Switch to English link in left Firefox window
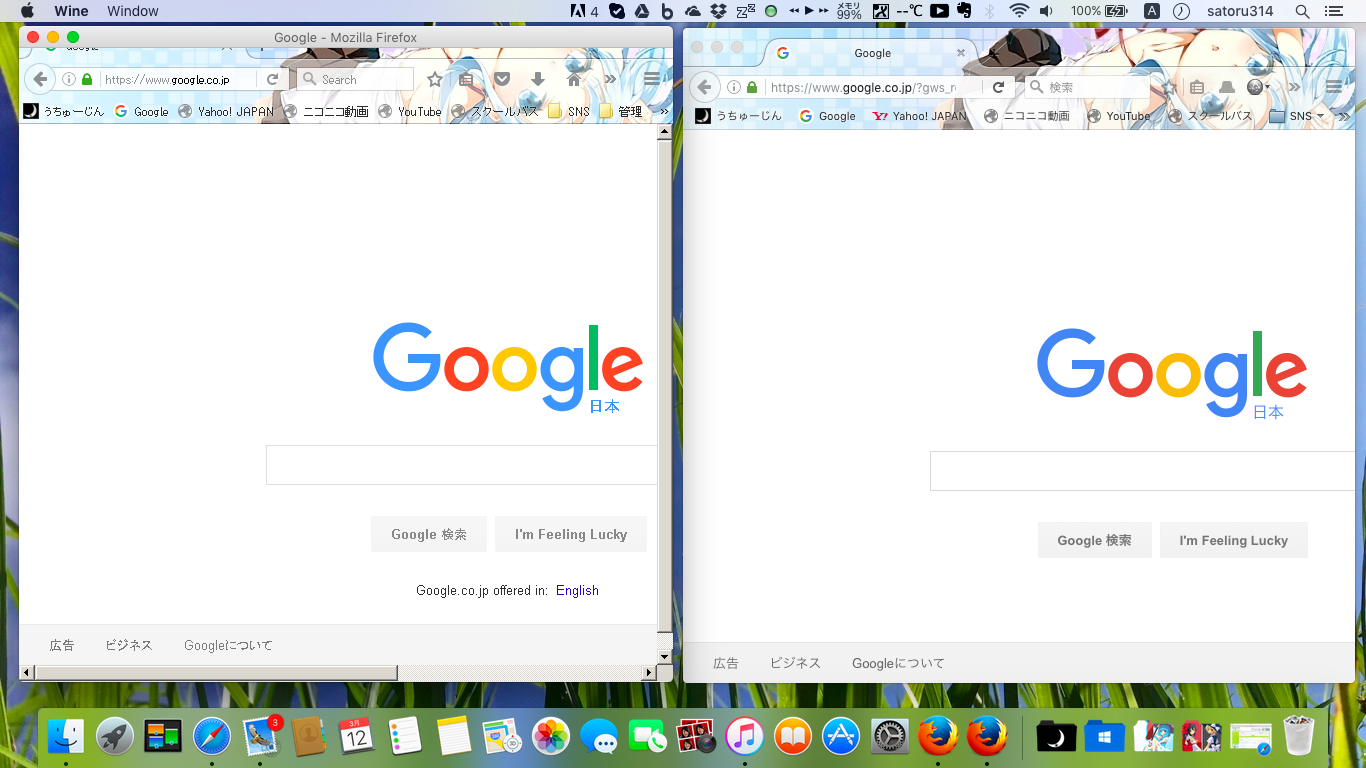 pos(577,591)
